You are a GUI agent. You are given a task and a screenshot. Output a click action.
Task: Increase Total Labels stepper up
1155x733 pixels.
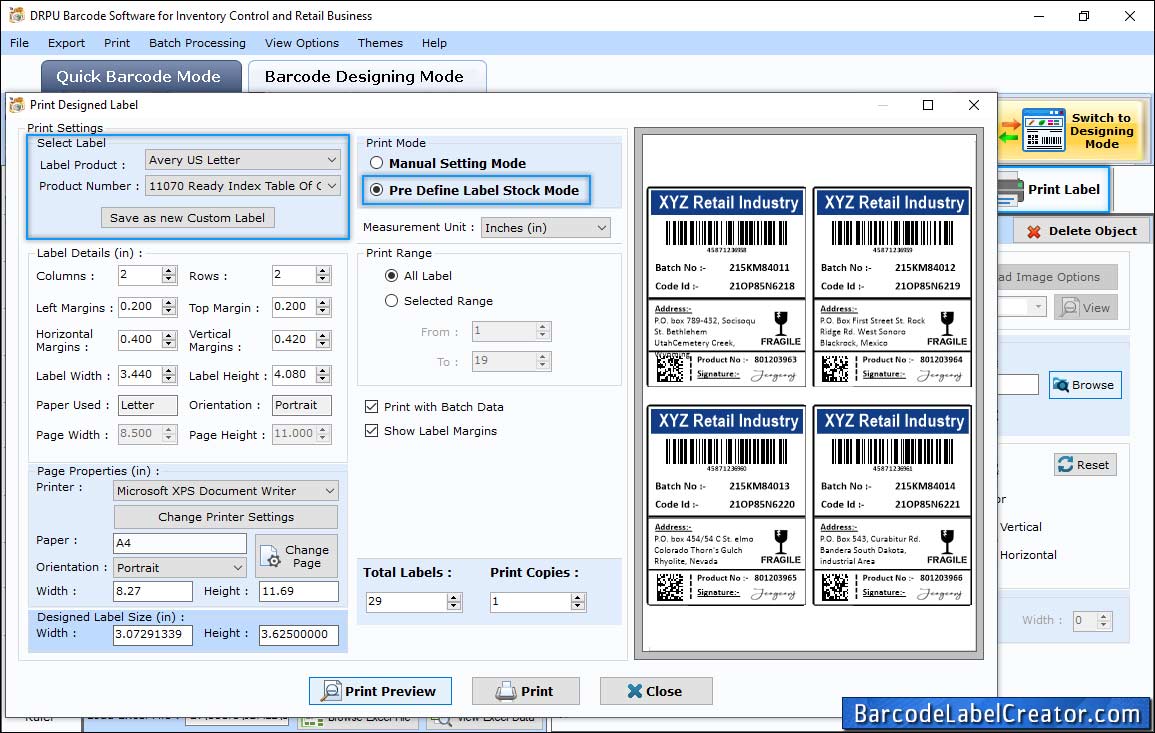(x=454, y=597)
